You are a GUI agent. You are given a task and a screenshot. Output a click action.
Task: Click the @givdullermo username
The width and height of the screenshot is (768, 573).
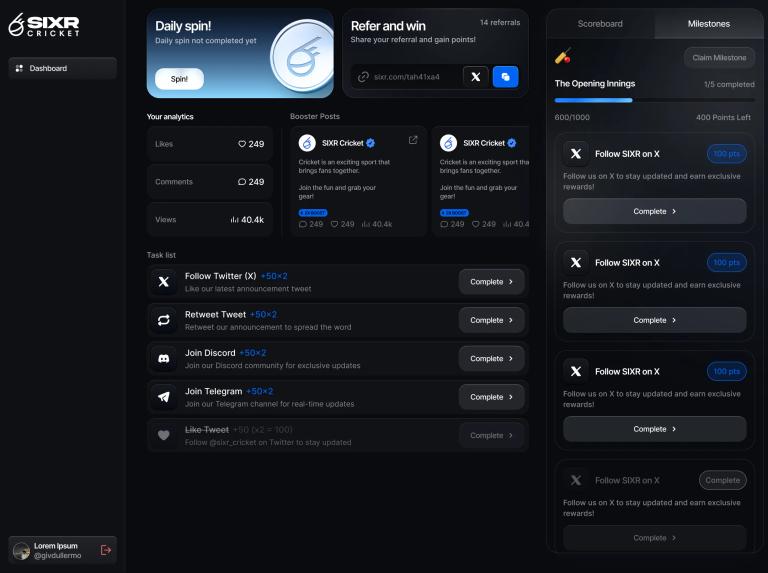(57, 556)
